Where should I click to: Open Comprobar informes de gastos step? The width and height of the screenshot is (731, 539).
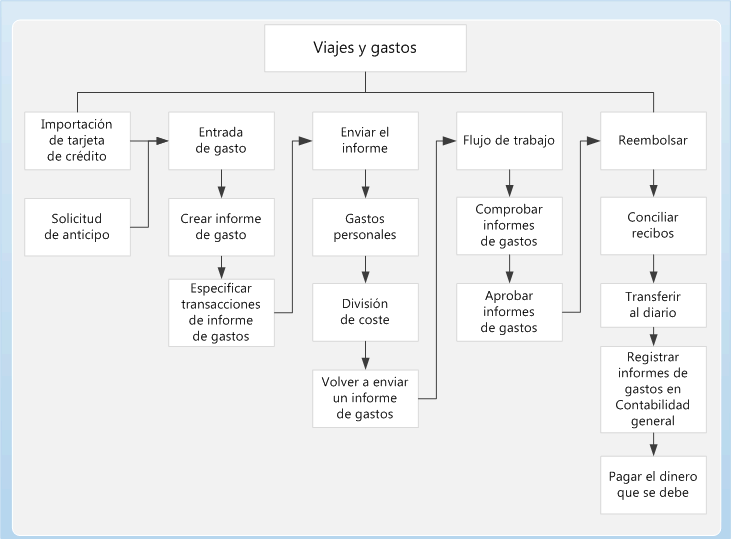(508, 226)
